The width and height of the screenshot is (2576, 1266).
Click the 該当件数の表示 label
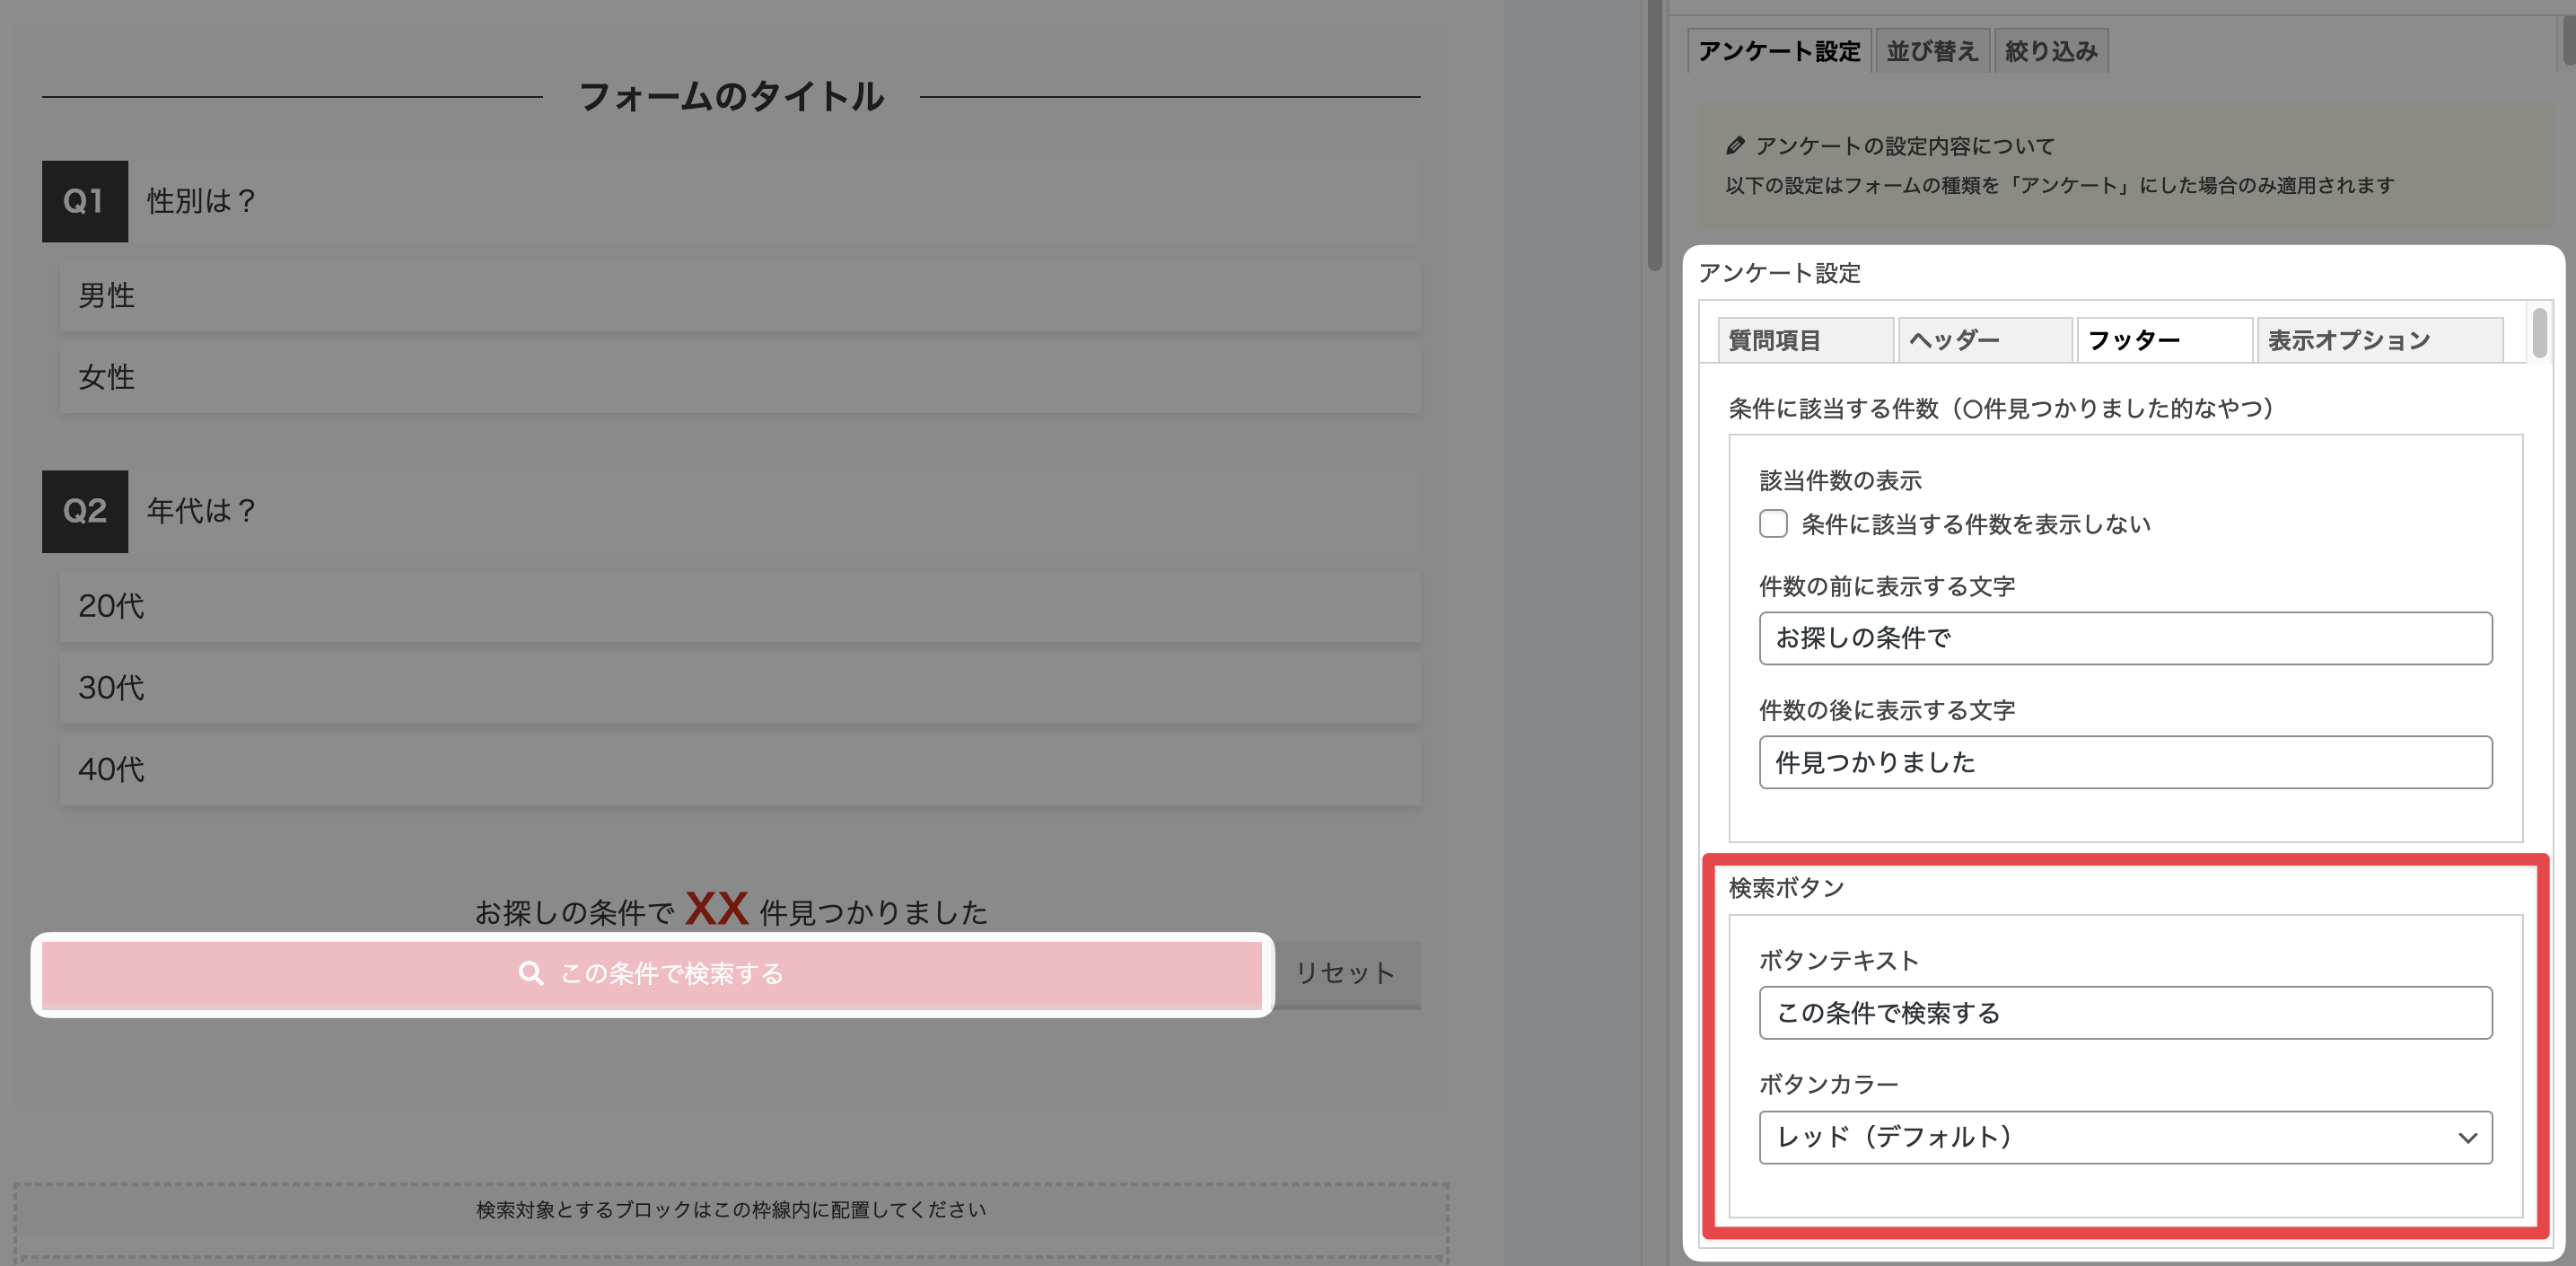1840,480
